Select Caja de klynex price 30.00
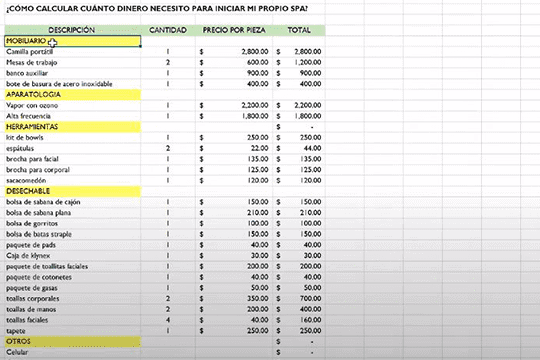 (234, 256)
